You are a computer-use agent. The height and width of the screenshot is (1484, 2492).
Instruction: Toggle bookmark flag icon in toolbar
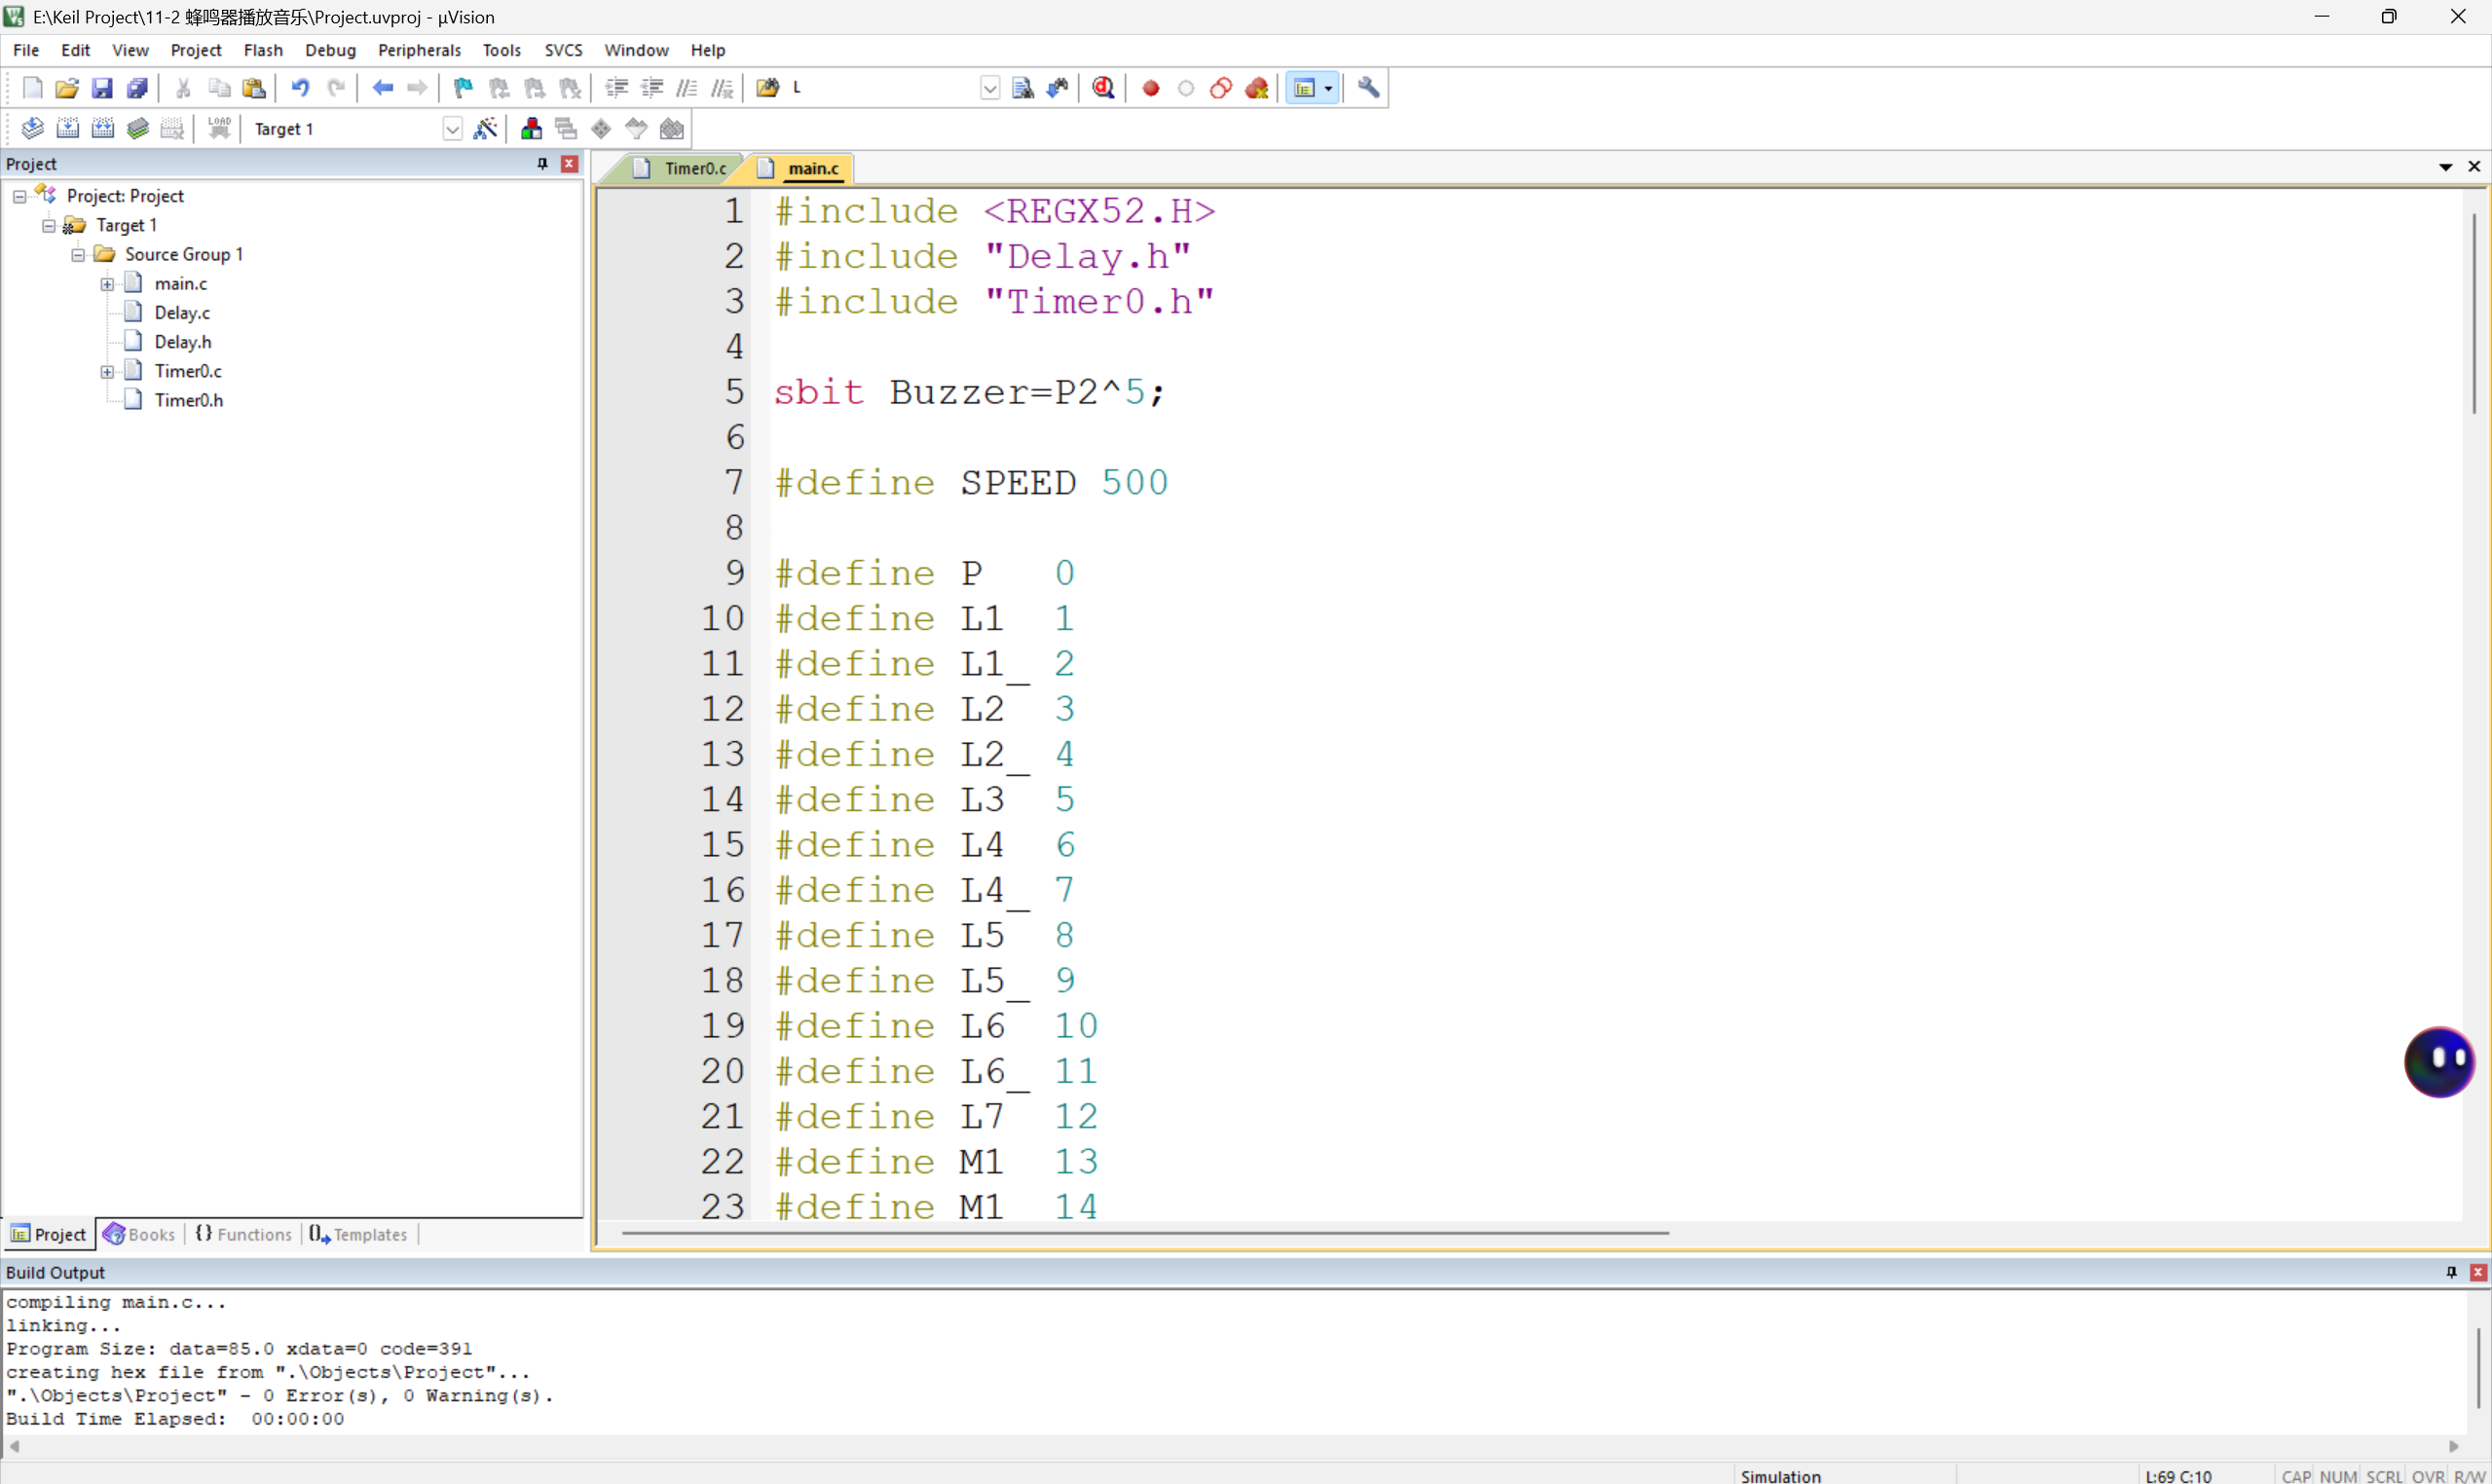point(462,88)
